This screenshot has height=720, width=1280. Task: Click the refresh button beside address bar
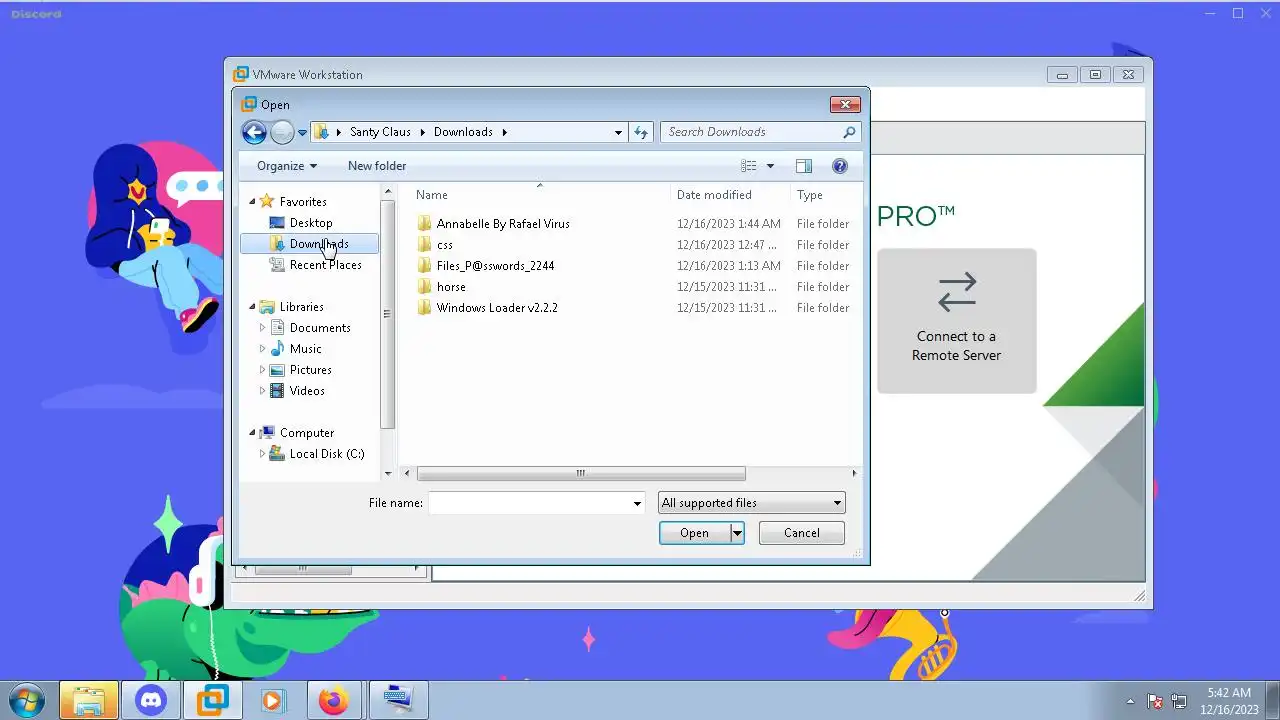641,132
